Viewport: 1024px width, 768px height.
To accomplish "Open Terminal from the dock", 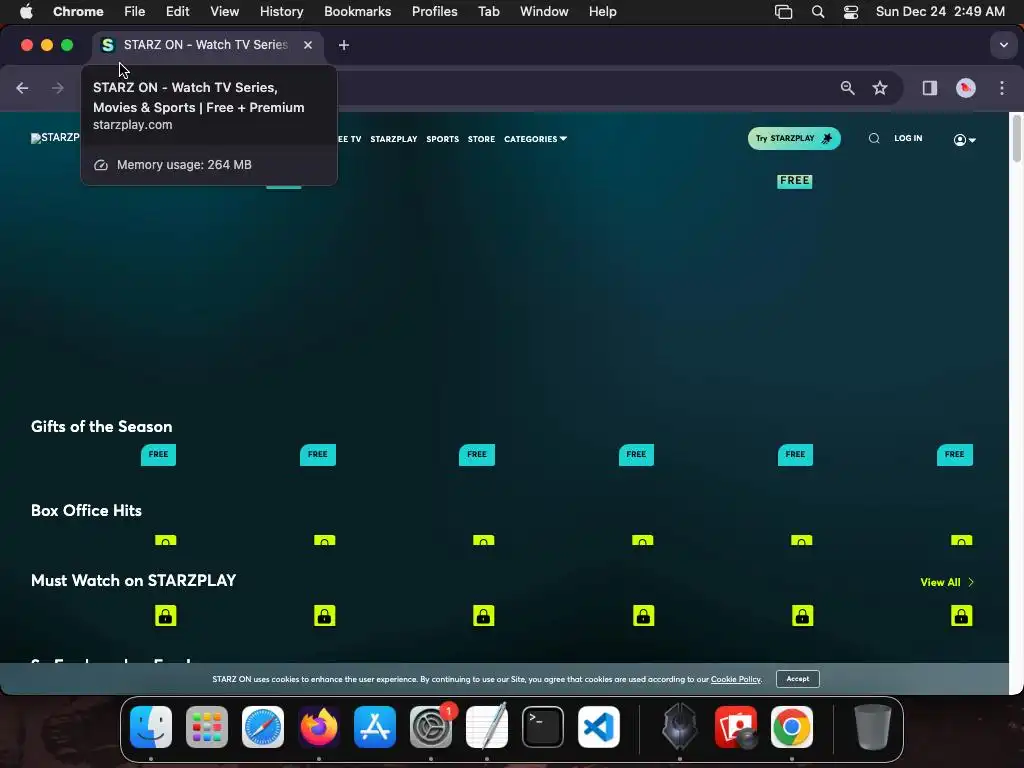I will (x=543, y=727).
